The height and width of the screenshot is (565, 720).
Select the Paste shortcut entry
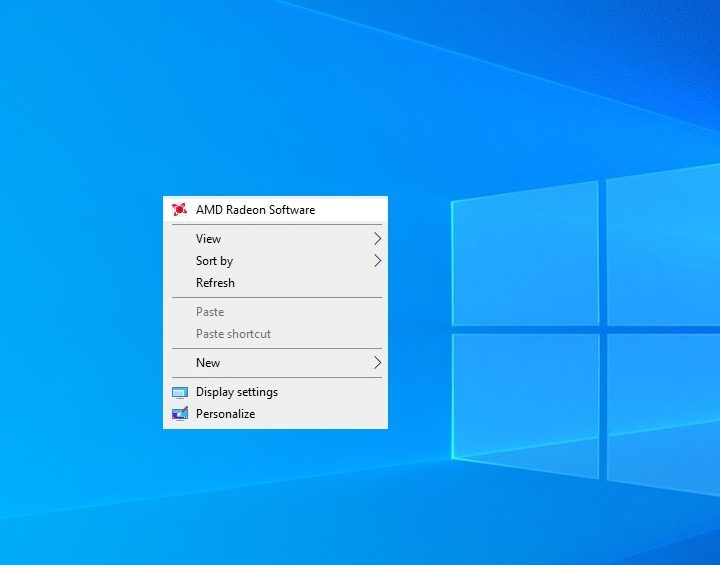(275, 334)
